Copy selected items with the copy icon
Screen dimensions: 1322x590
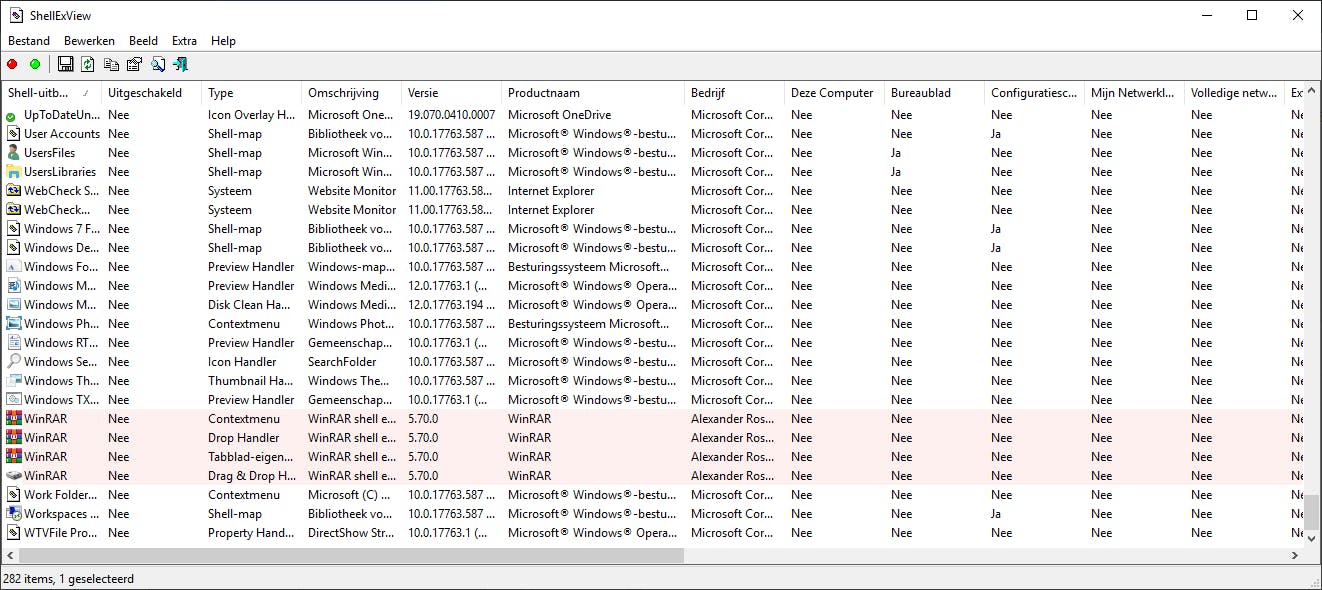[113, 63]
